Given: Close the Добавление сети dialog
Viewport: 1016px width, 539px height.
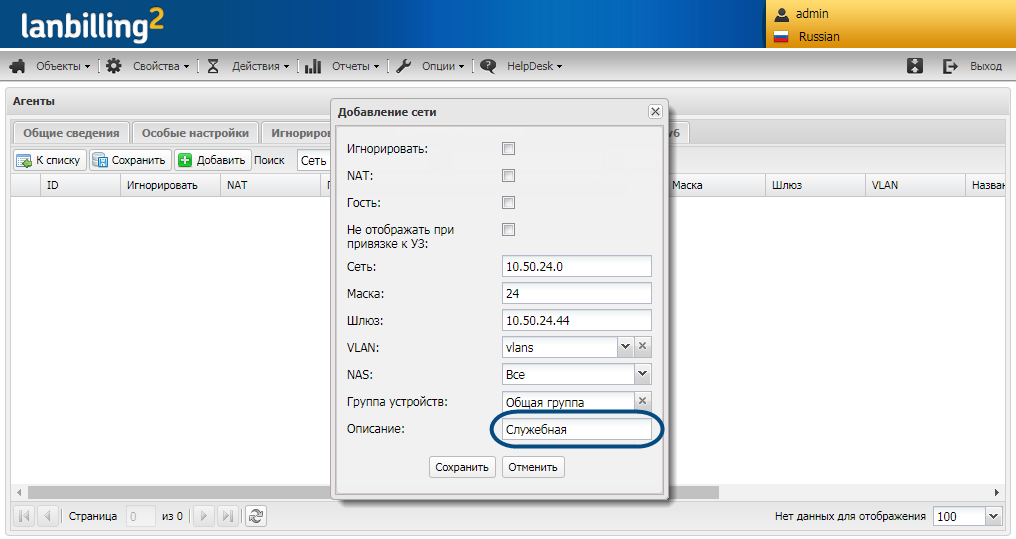Looking at the screenshot, I should coord(655,111).
